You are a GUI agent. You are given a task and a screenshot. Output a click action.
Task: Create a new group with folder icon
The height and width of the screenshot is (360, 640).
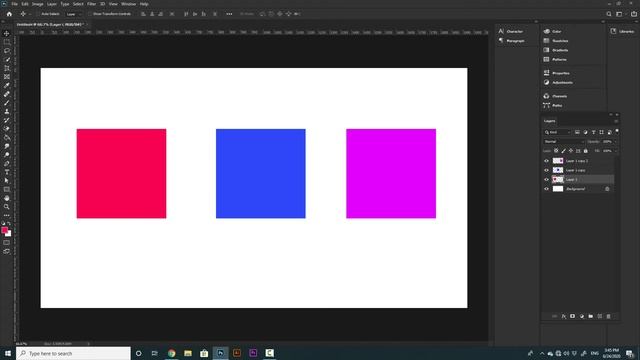tap(591, 316)
